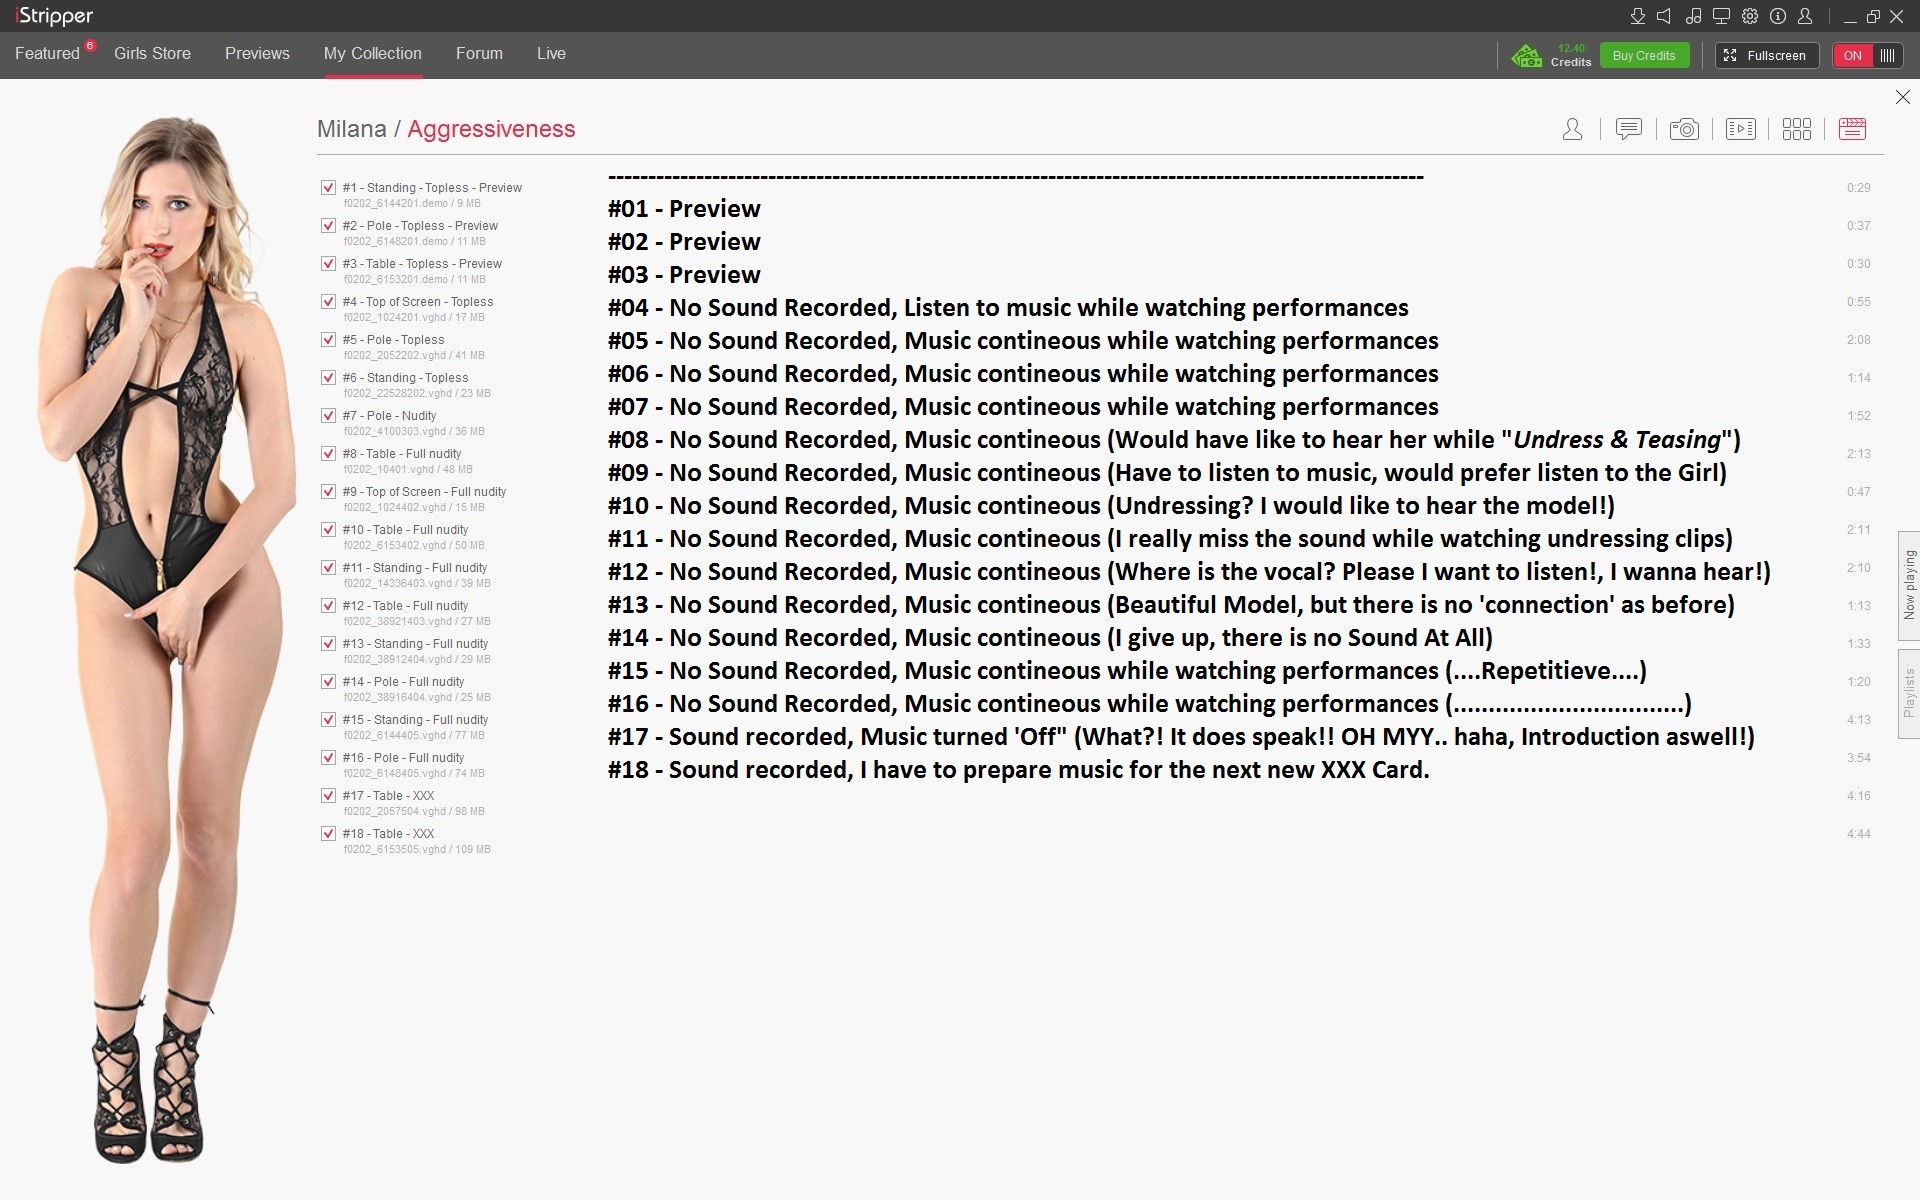This screenshot has height=1200, width=1920.
Task: Expand the Now playing side panel
Action: (x=1908, y=585)
